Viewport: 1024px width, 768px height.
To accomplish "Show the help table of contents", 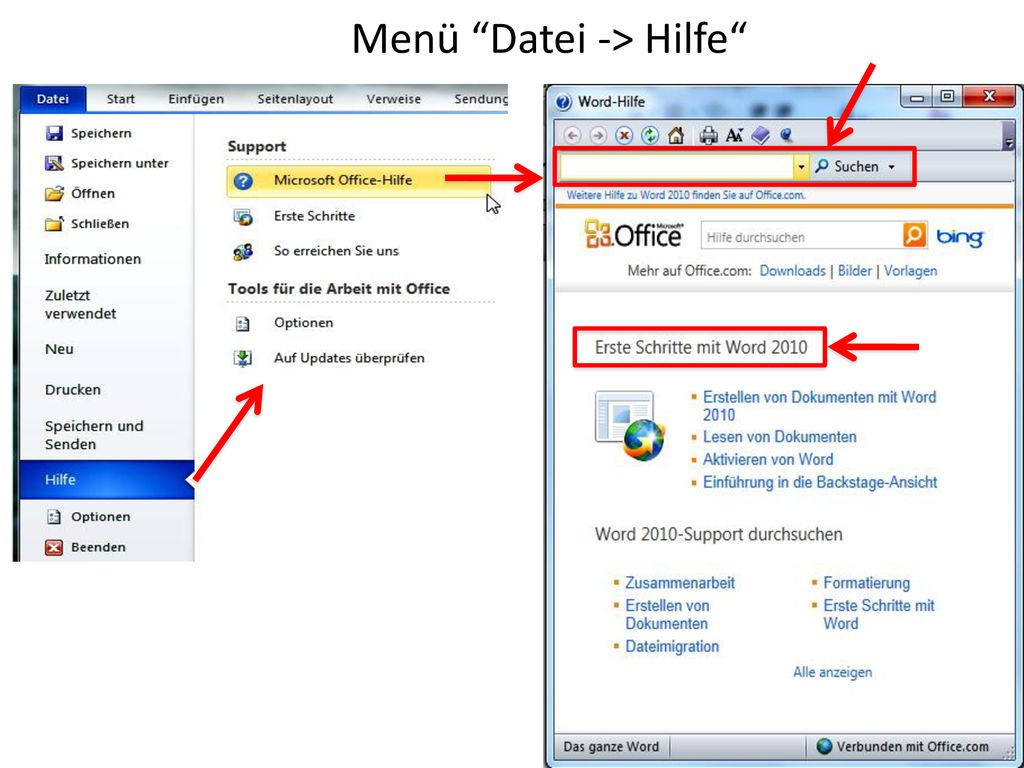I will 760,135.
